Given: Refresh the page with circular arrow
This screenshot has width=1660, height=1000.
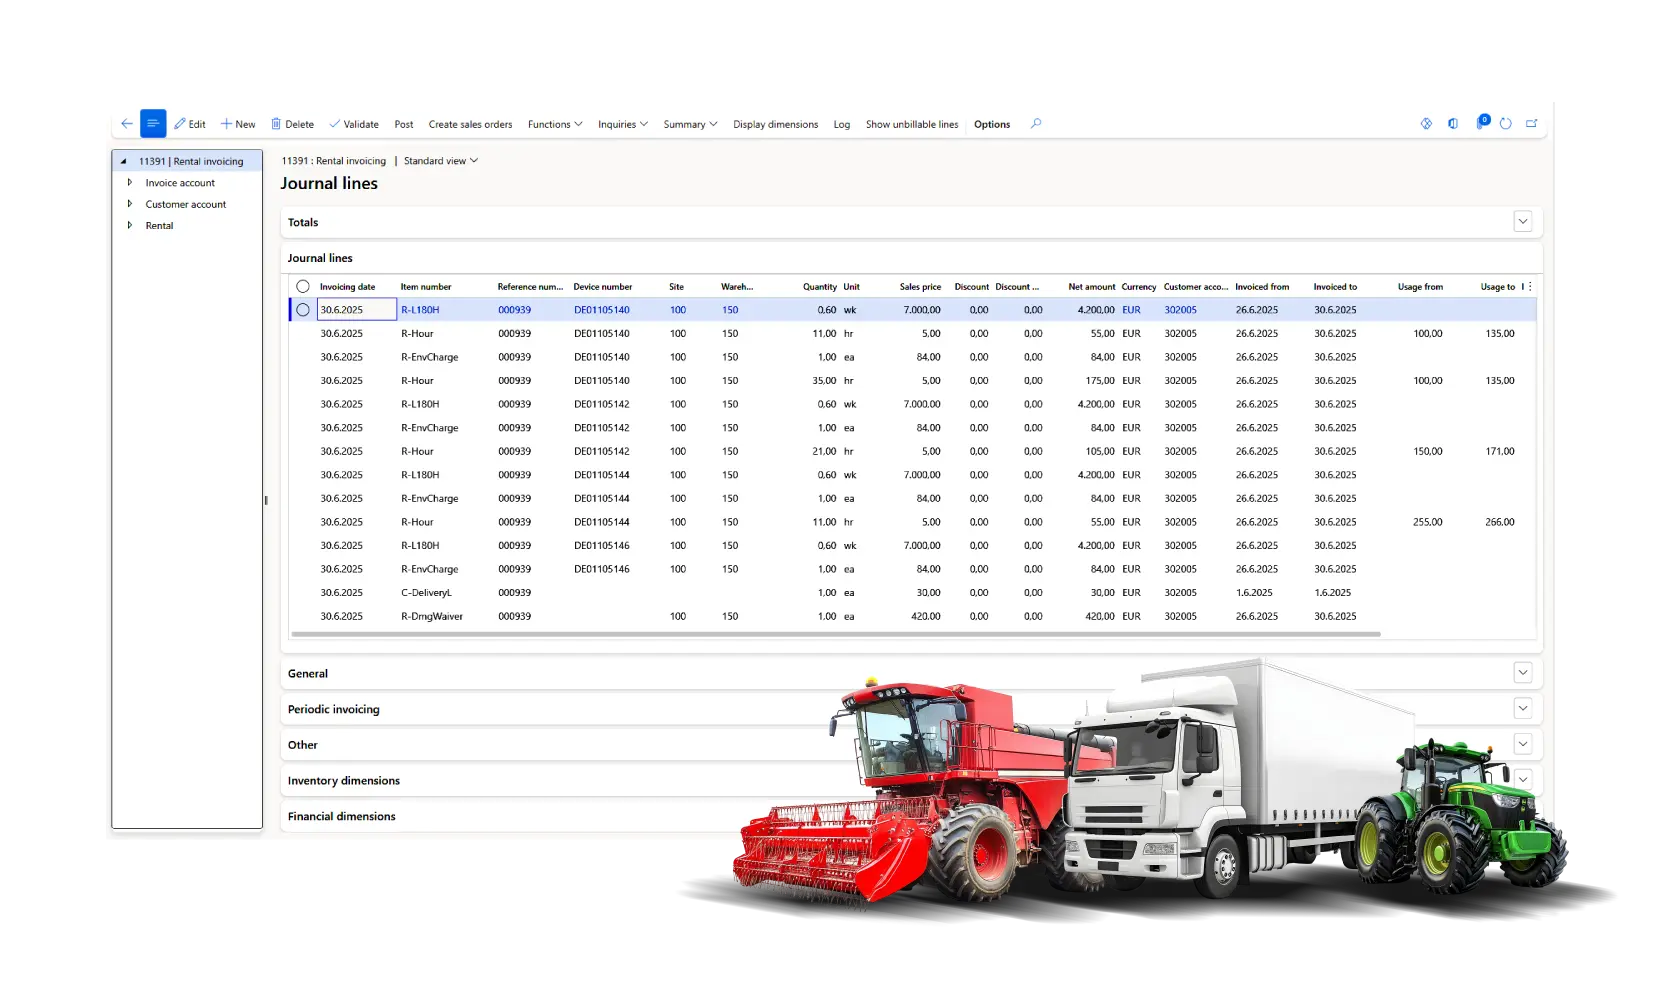Looking at the screenshot, I should point(1505,124).
